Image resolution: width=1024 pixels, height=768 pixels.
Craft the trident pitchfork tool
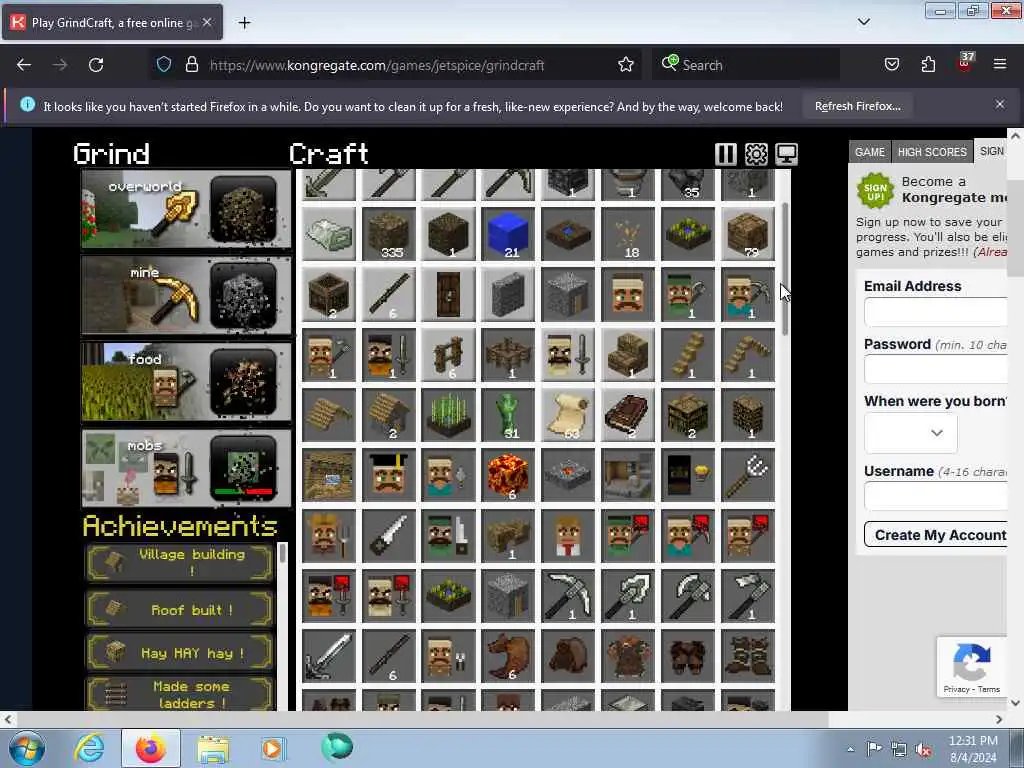point(748,475)
